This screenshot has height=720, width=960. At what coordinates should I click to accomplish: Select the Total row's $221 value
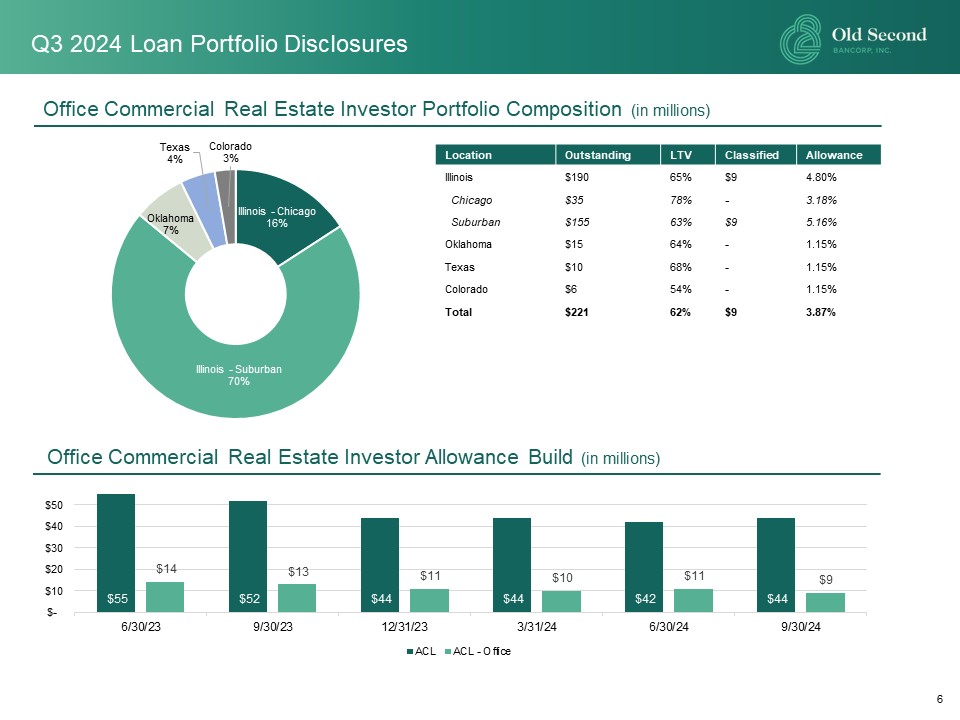(578, 312)
